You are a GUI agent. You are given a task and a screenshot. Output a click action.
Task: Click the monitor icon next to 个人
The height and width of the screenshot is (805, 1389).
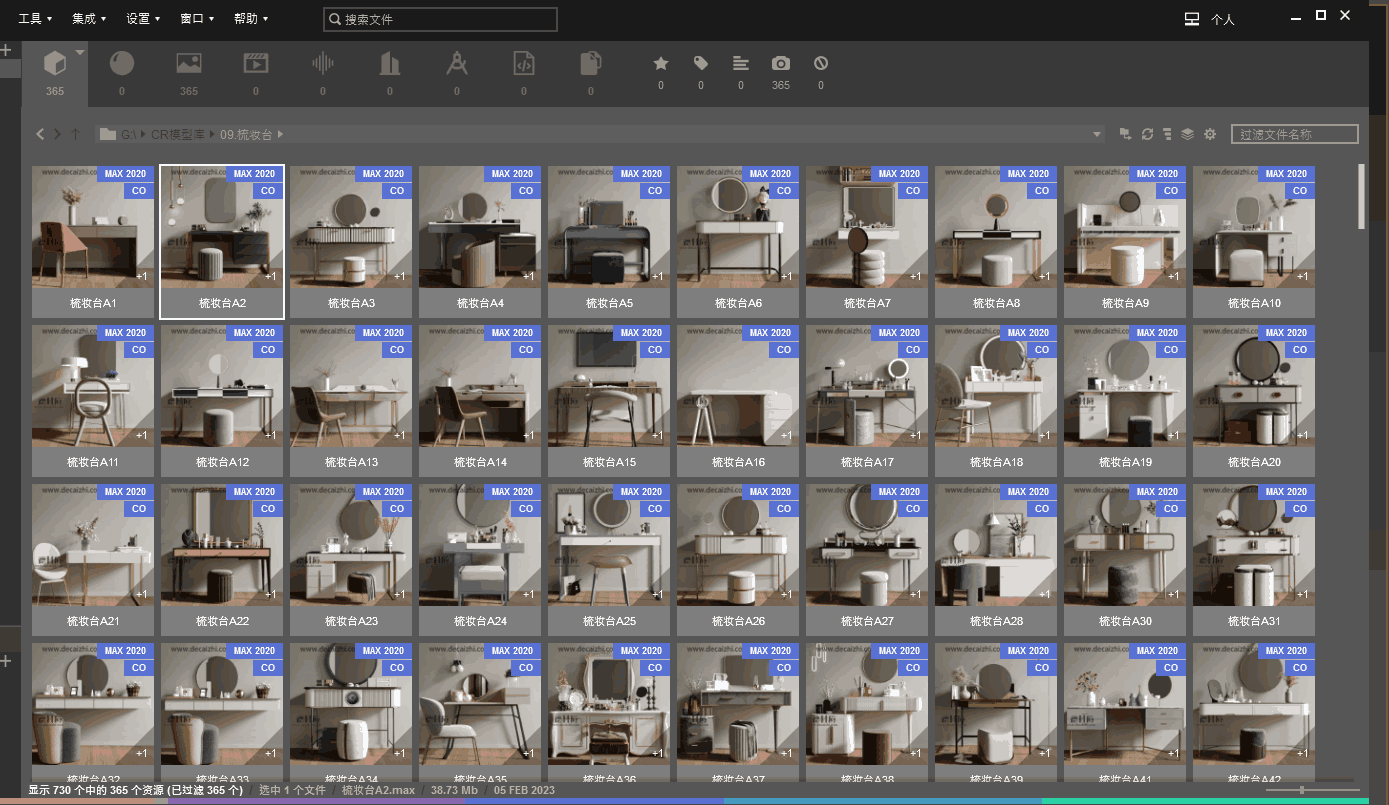coord(1192,19)
